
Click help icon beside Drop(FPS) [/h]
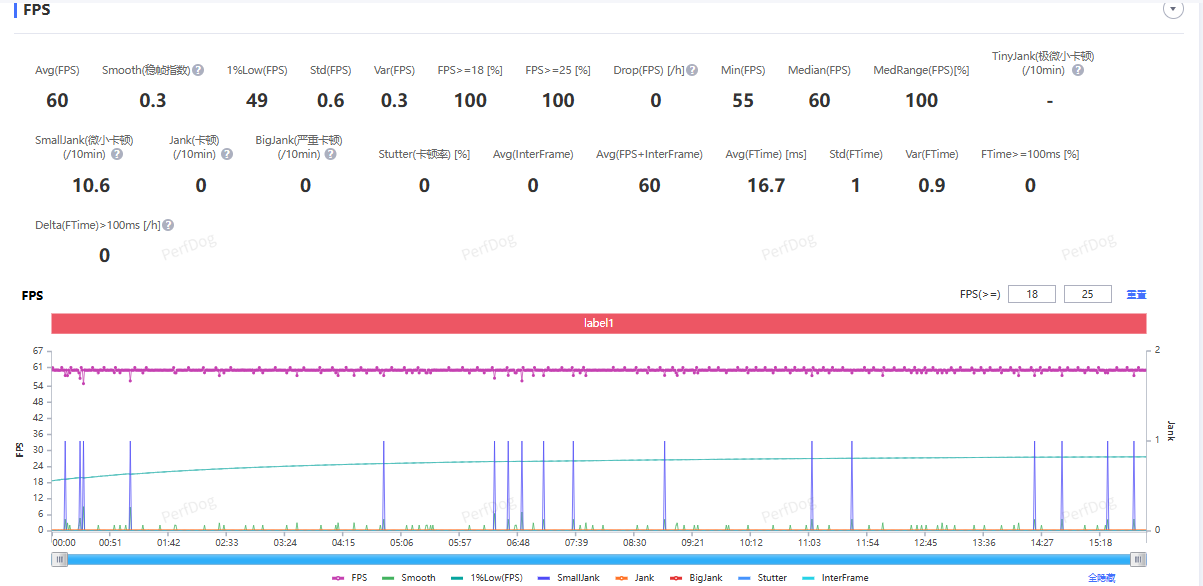click(x=692, y=71)
